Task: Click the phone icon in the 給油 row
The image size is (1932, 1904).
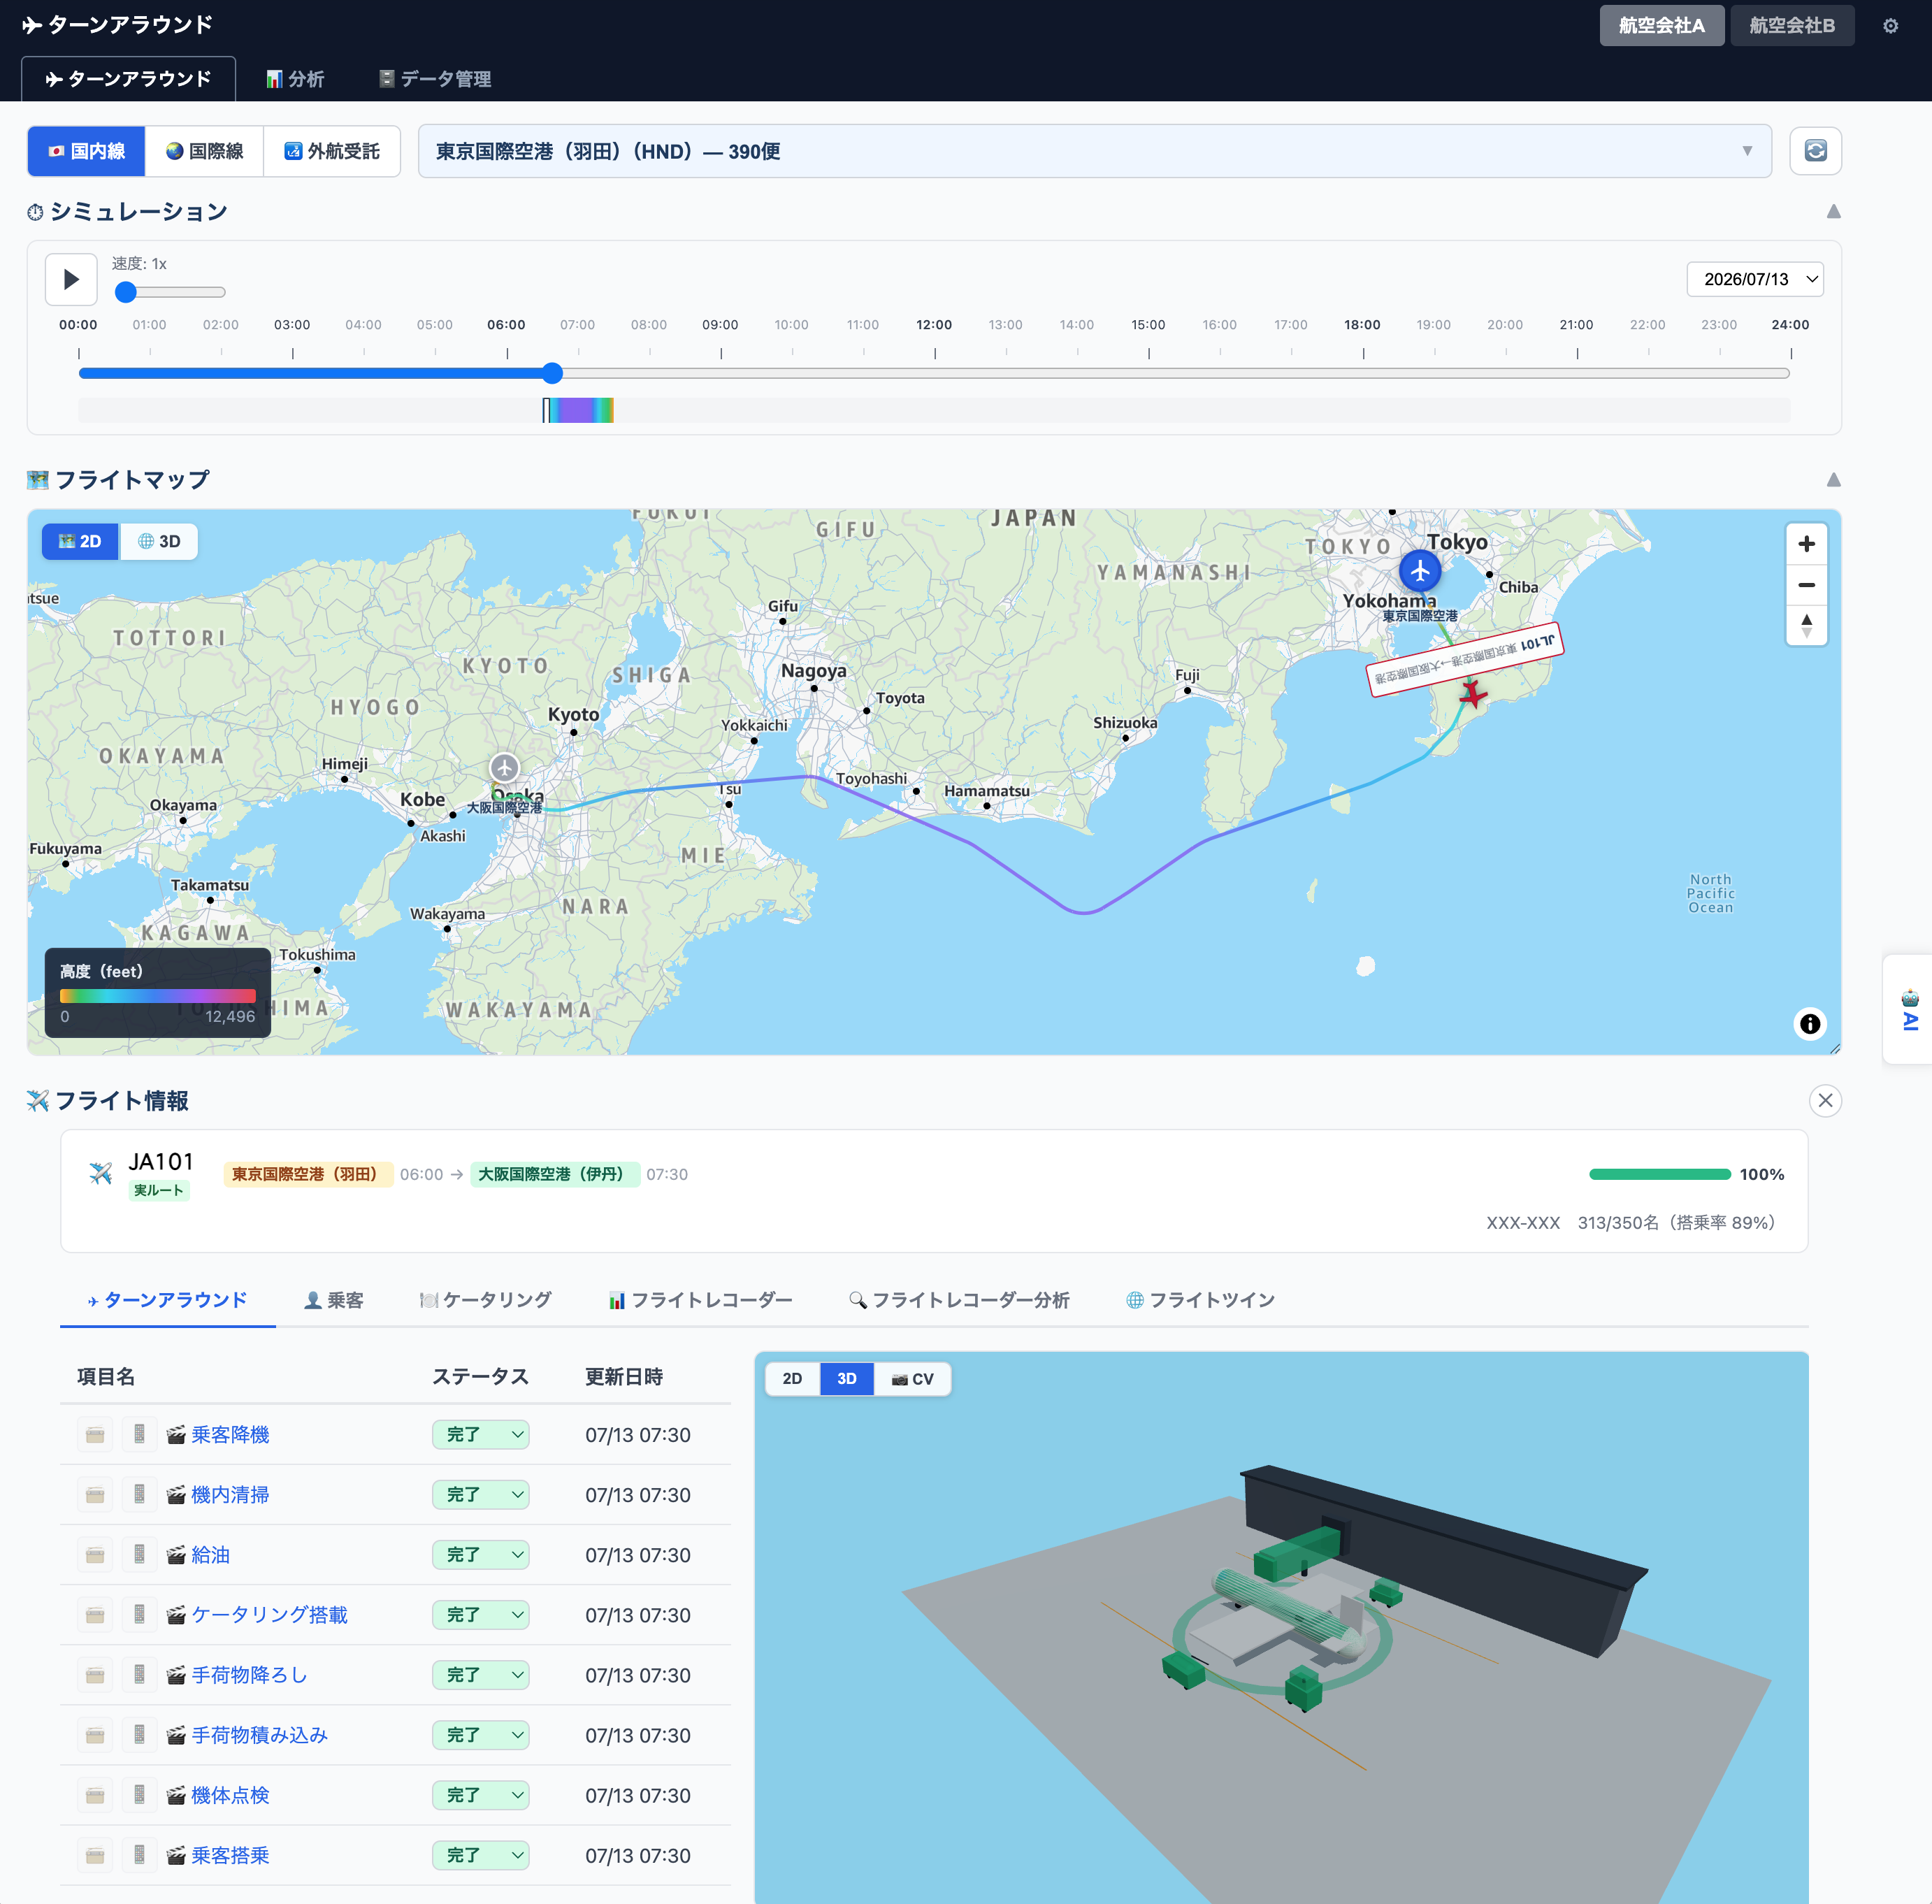Action: [139, 1555]
